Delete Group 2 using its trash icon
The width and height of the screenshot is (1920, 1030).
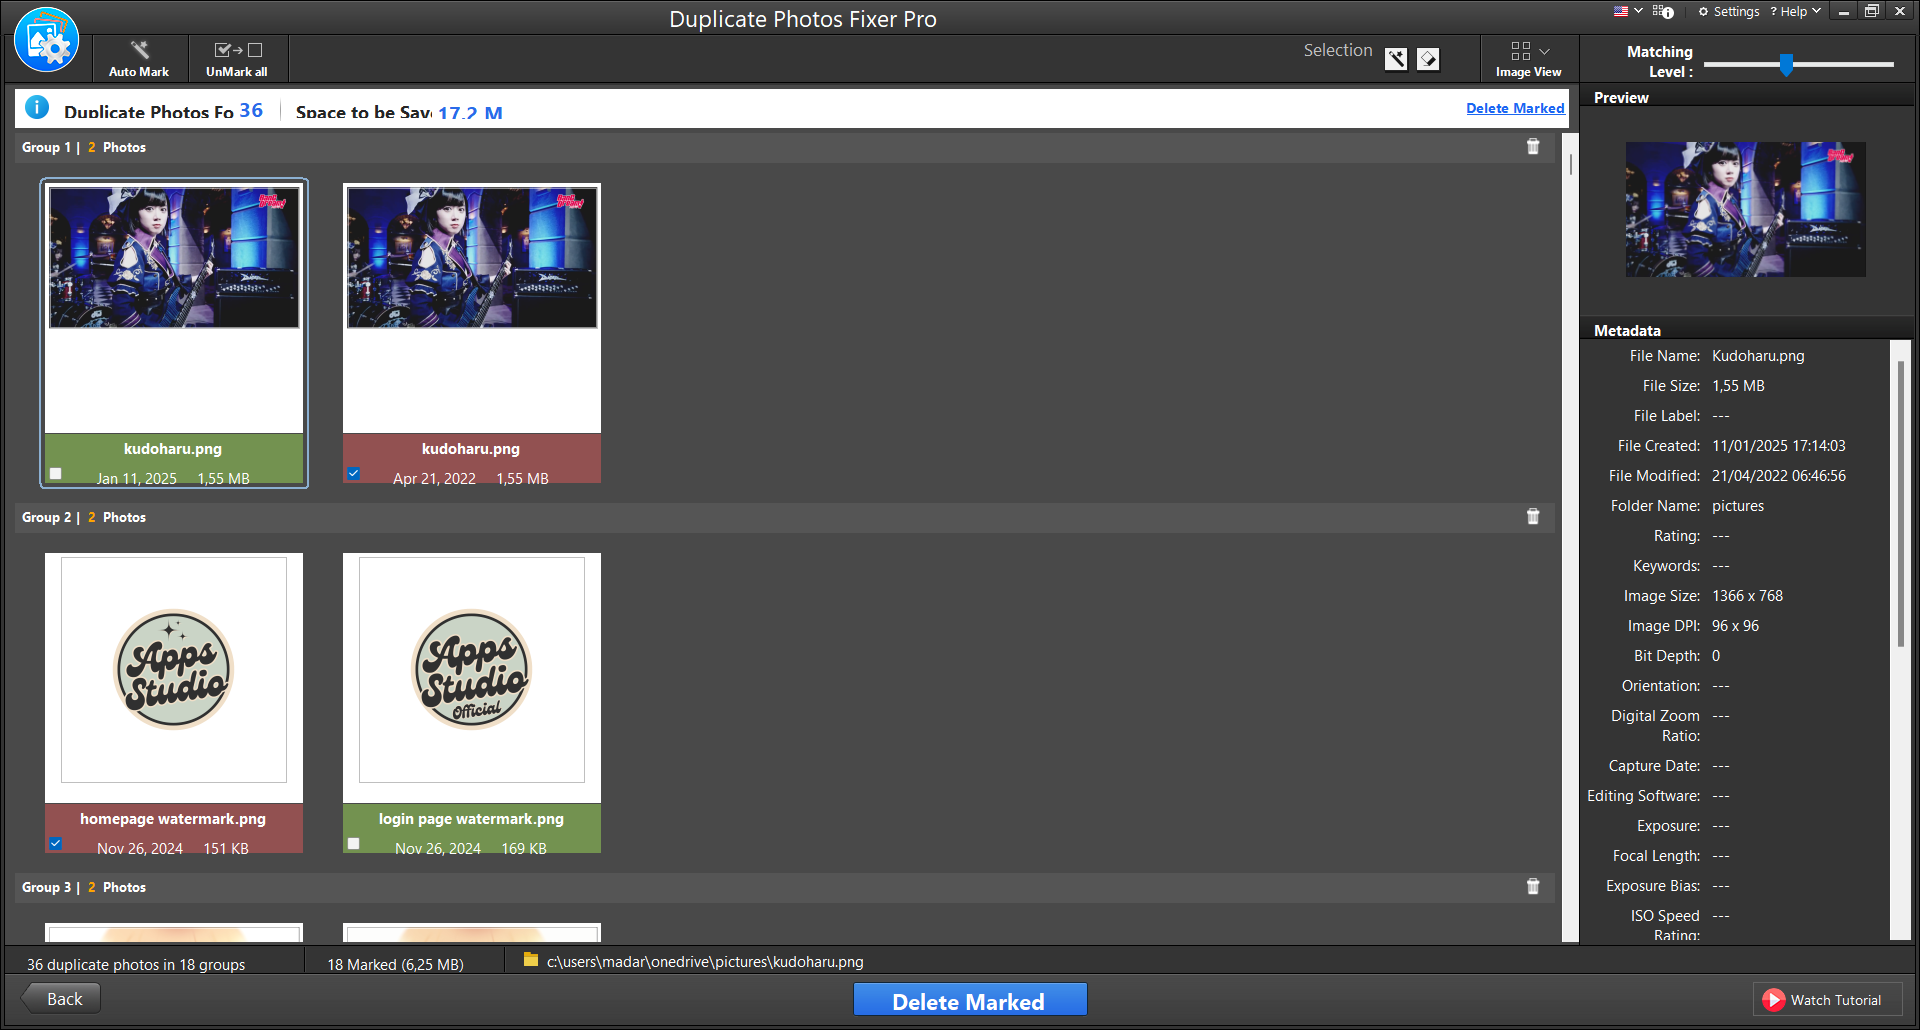(x=1533, y=517)
